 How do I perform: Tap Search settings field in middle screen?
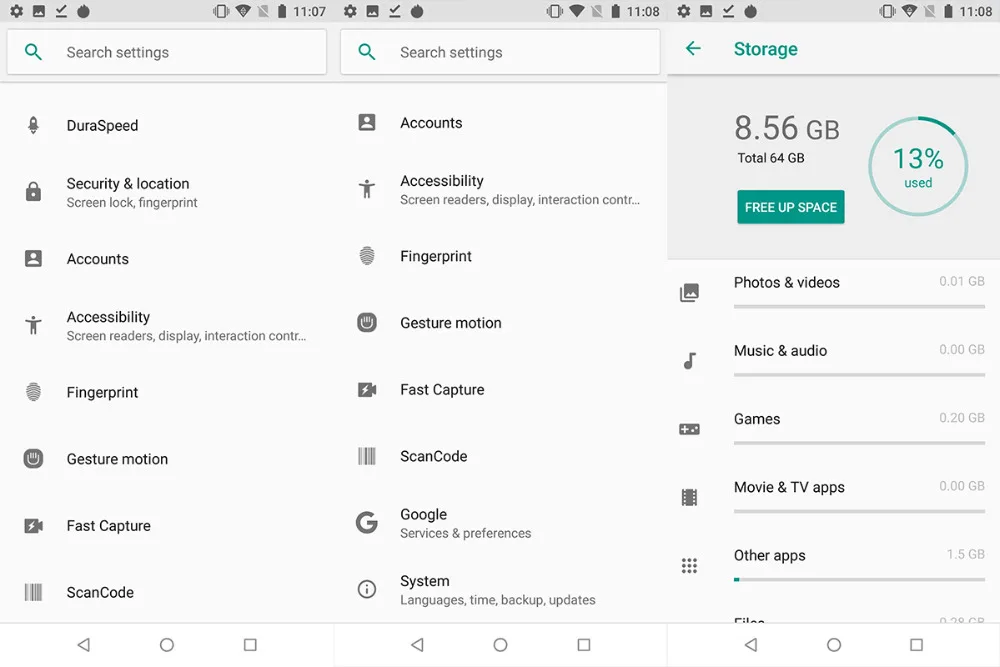[x=500, y=52]
